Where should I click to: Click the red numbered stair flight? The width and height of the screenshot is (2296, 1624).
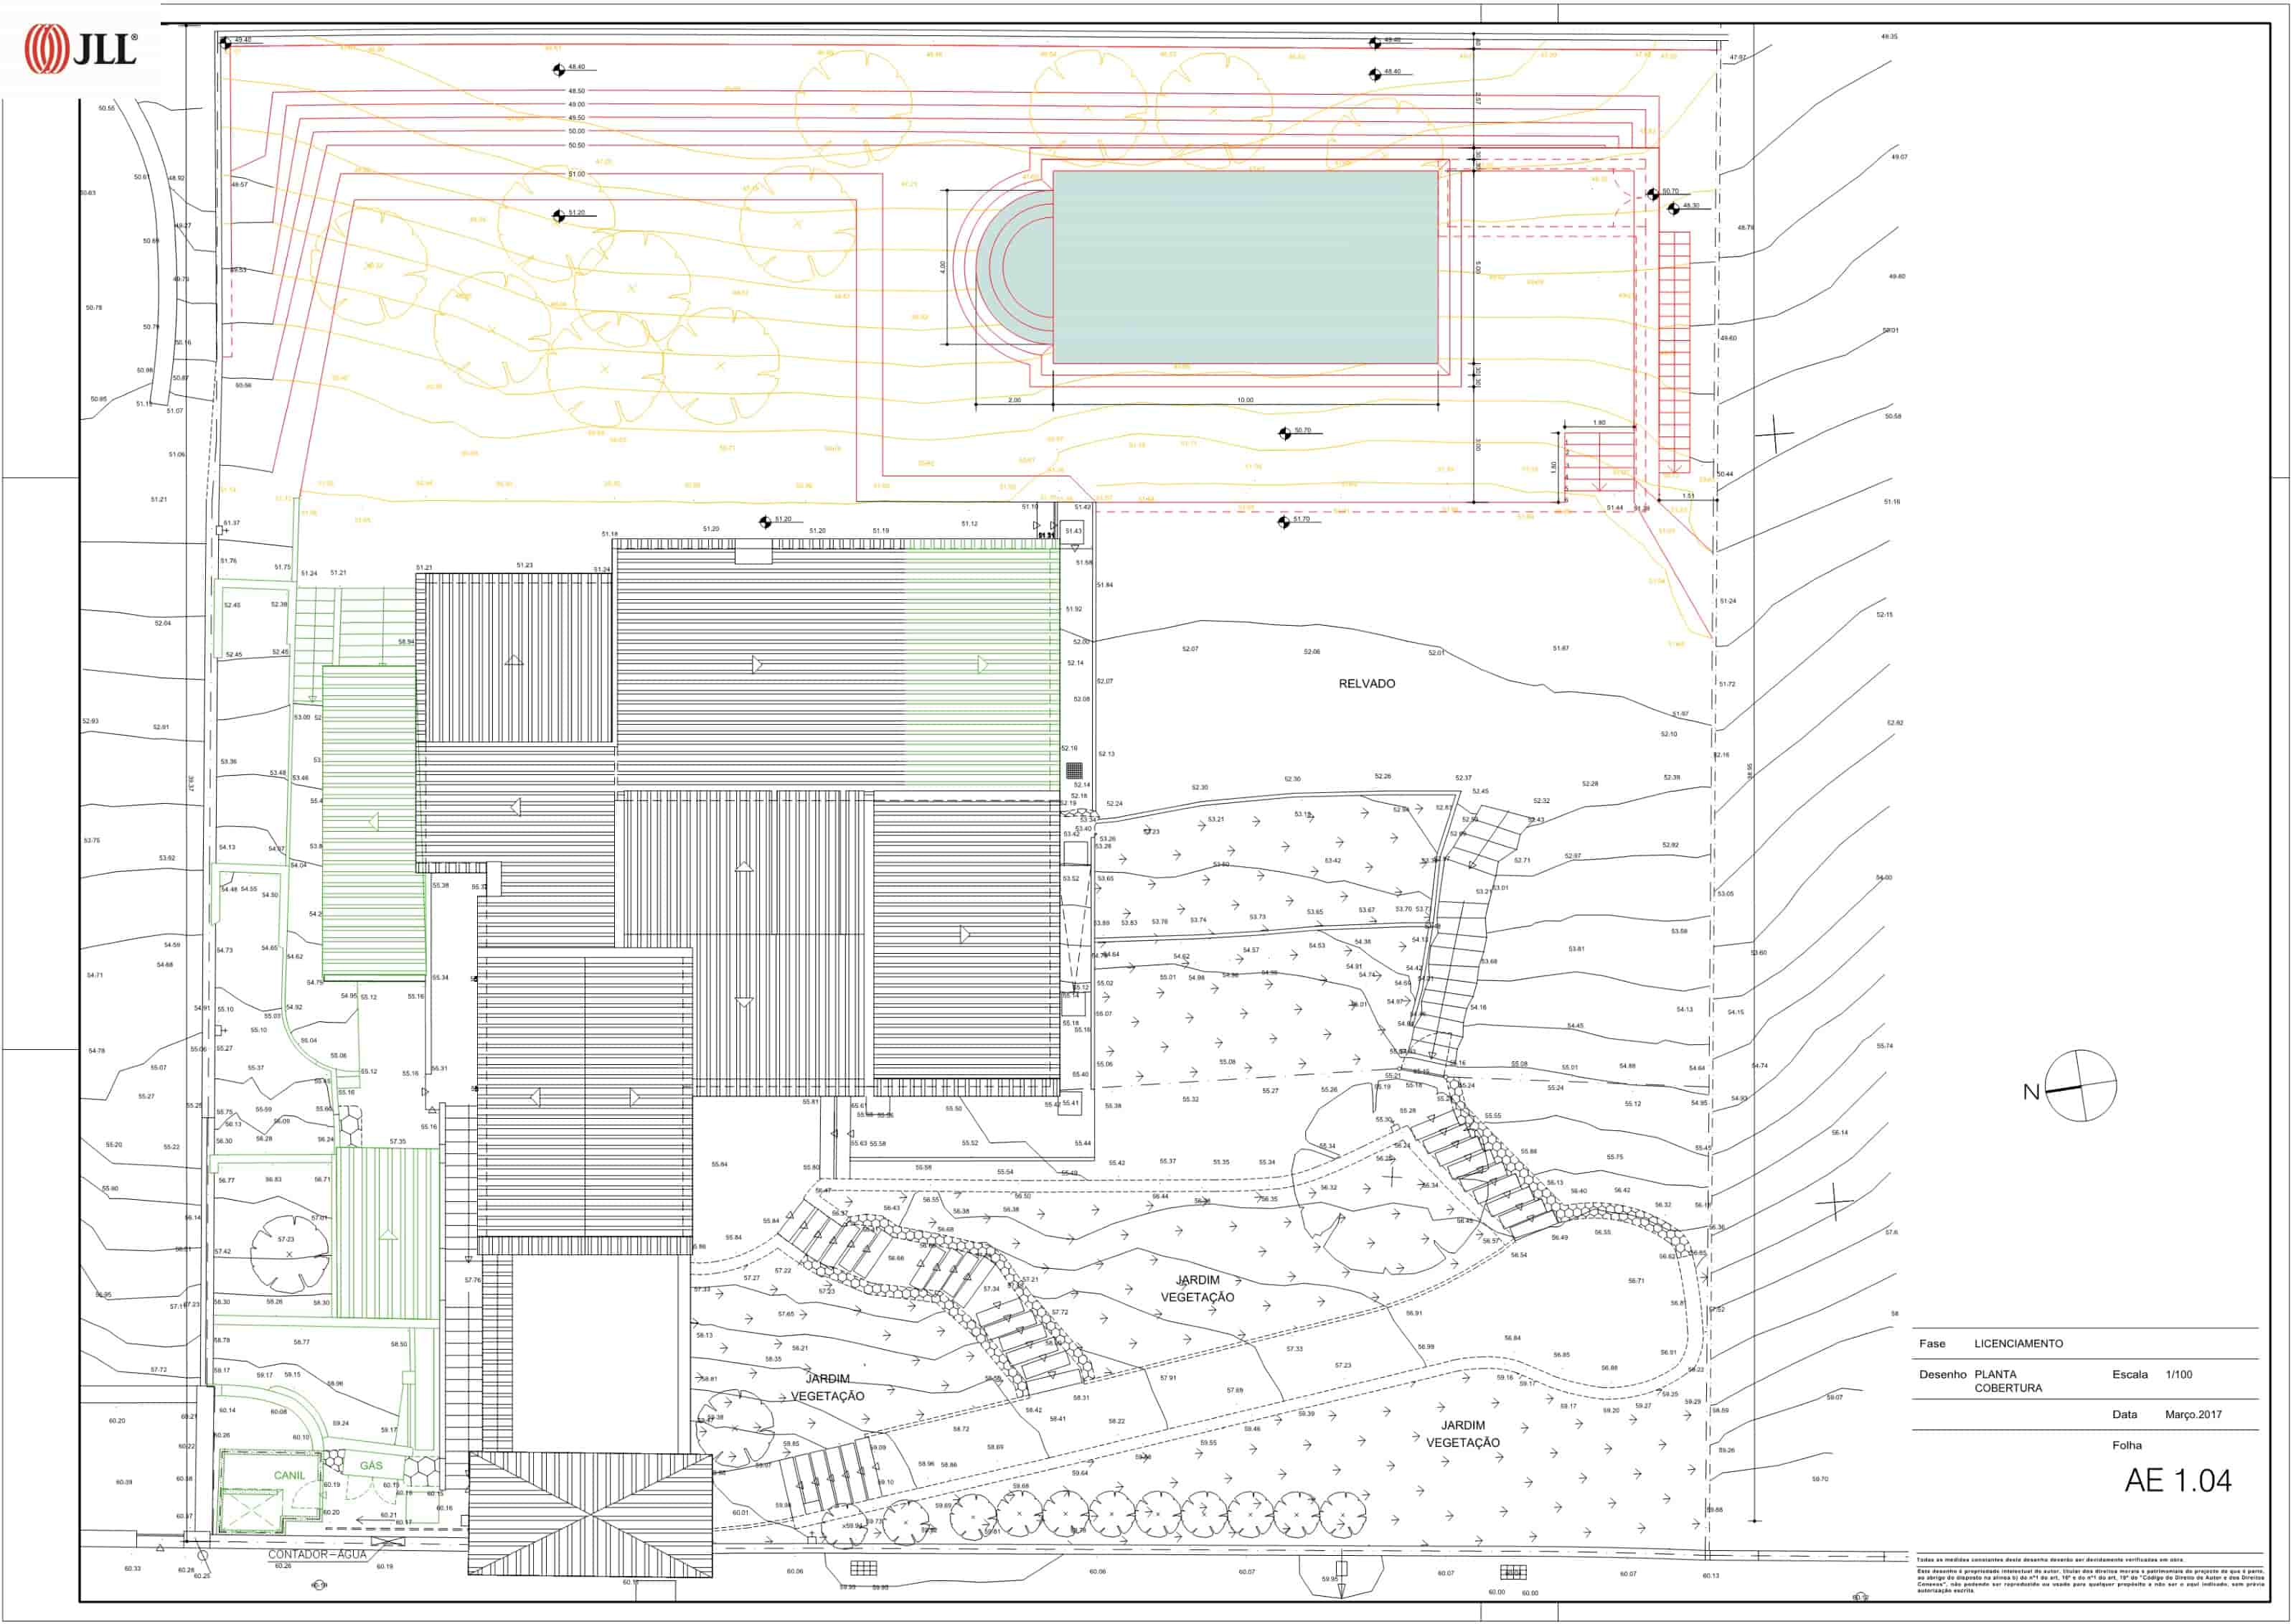click(x=1600, y=462)
